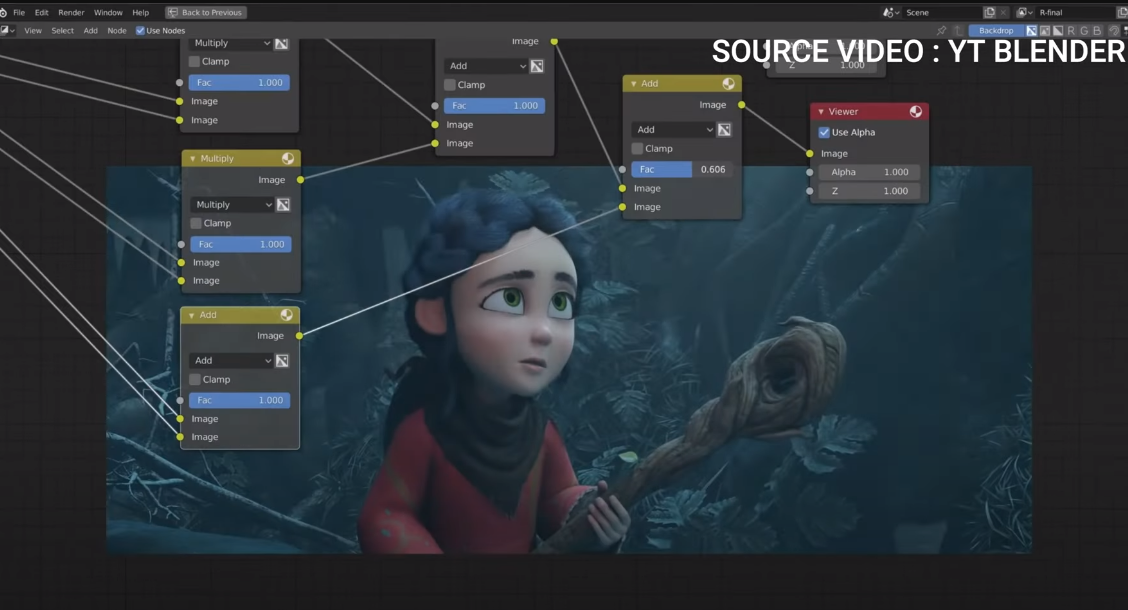Image resolution: width=1128 pixels, height=610 pixels.
Task: Open Add blend dropdown on selected Add node
Action: [x=231, y=360]
